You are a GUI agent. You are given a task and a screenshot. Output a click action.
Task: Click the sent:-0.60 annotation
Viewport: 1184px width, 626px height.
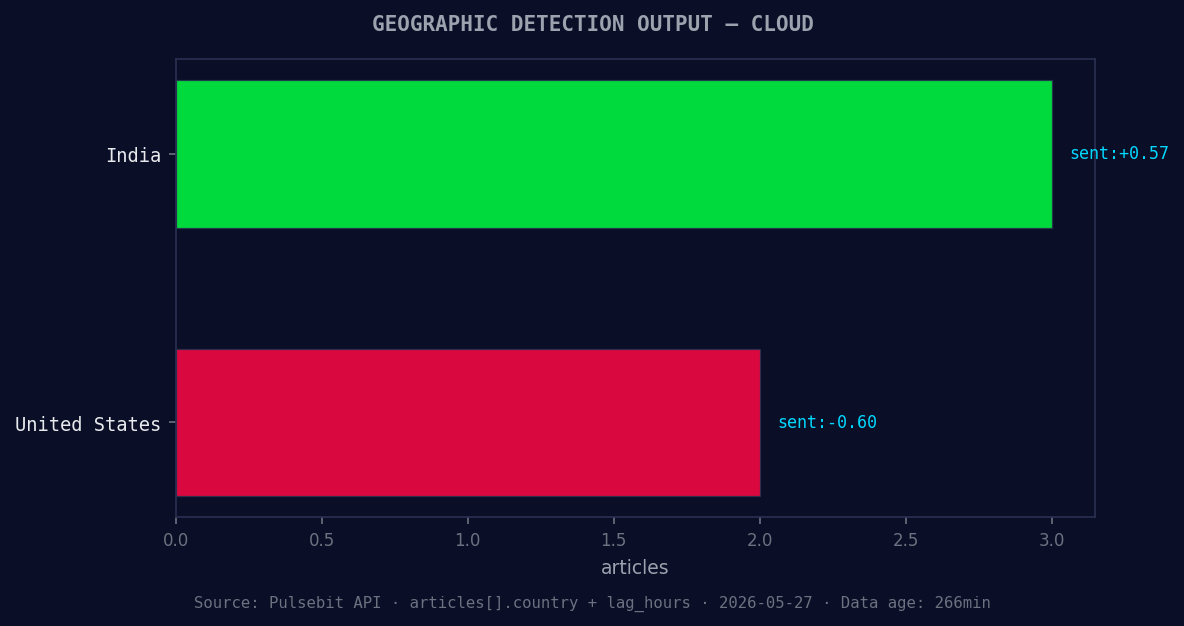click(828, 422)
